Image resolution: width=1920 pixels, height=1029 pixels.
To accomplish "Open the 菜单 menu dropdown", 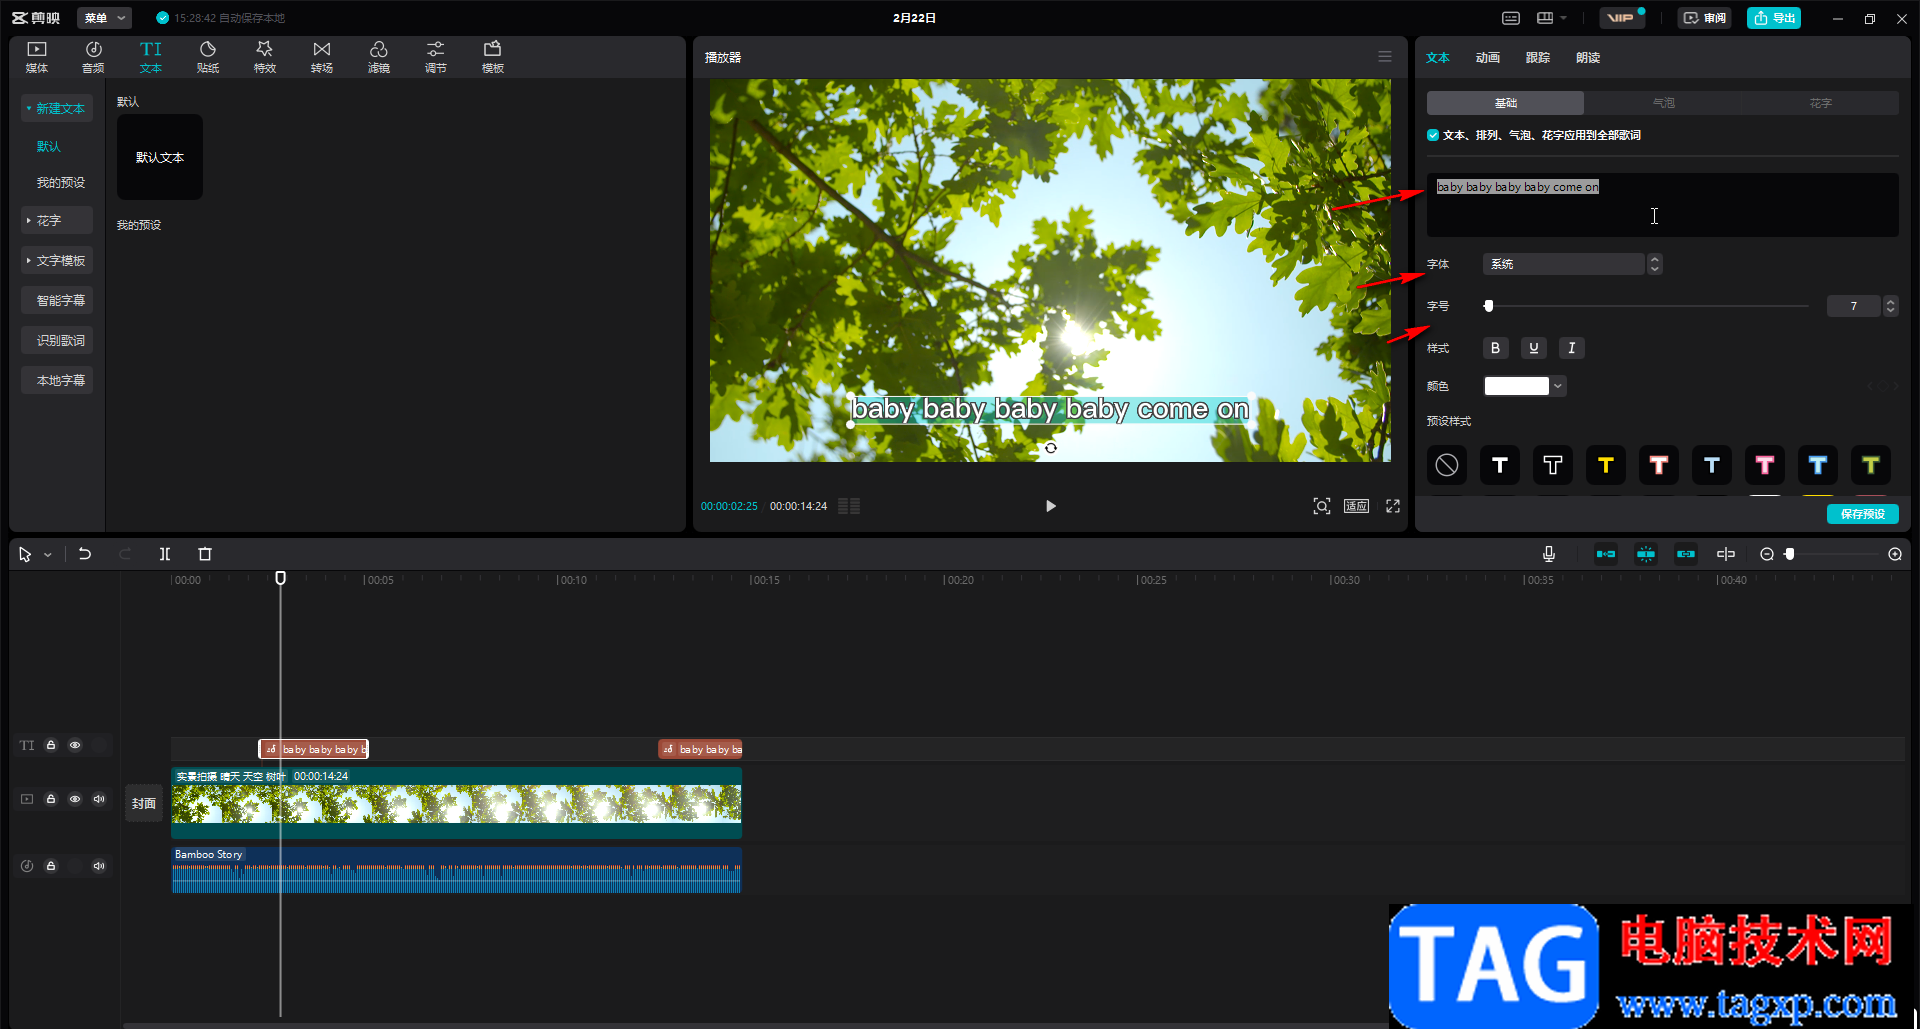I will (105, 18).
